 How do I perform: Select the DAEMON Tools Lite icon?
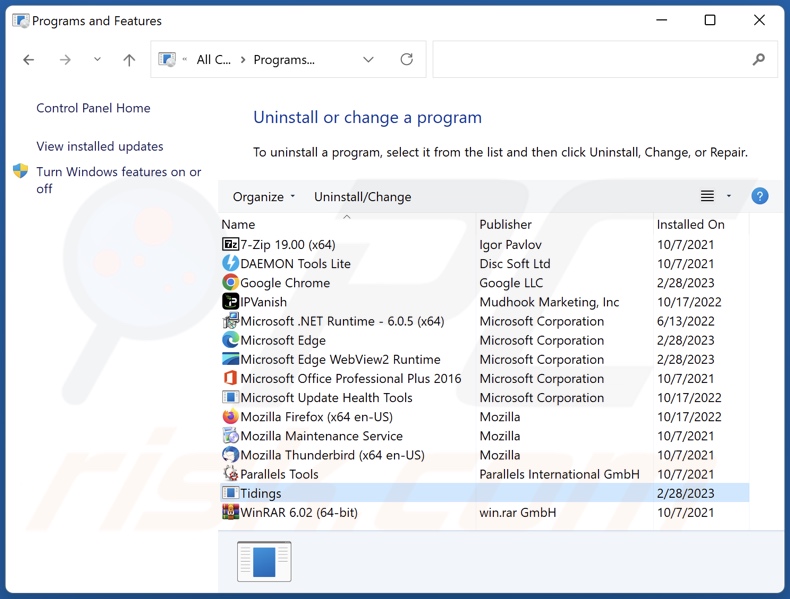coord(230,263)
